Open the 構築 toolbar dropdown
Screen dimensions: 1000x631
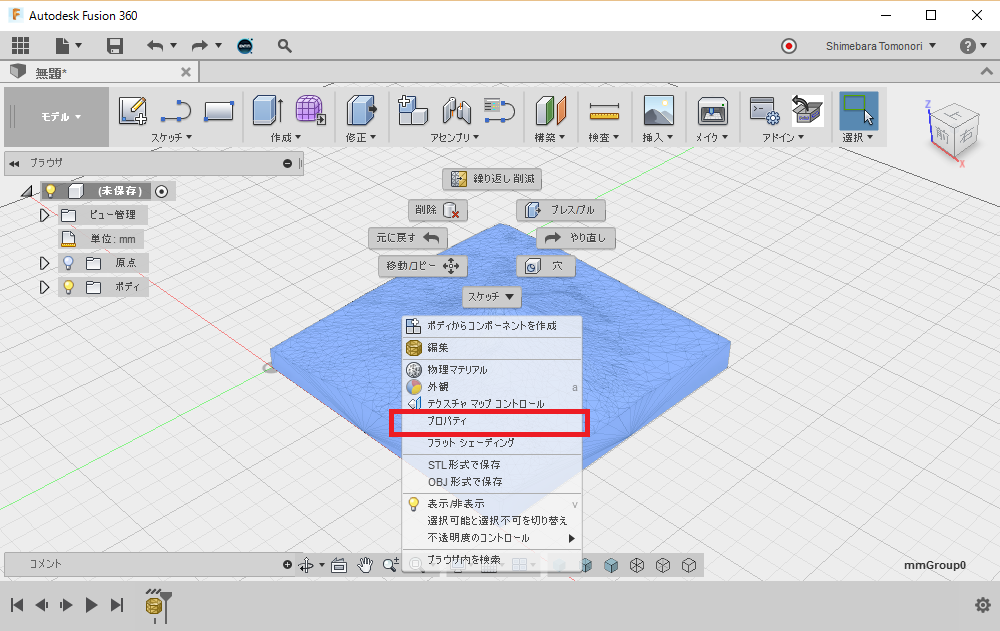point(549,137)
